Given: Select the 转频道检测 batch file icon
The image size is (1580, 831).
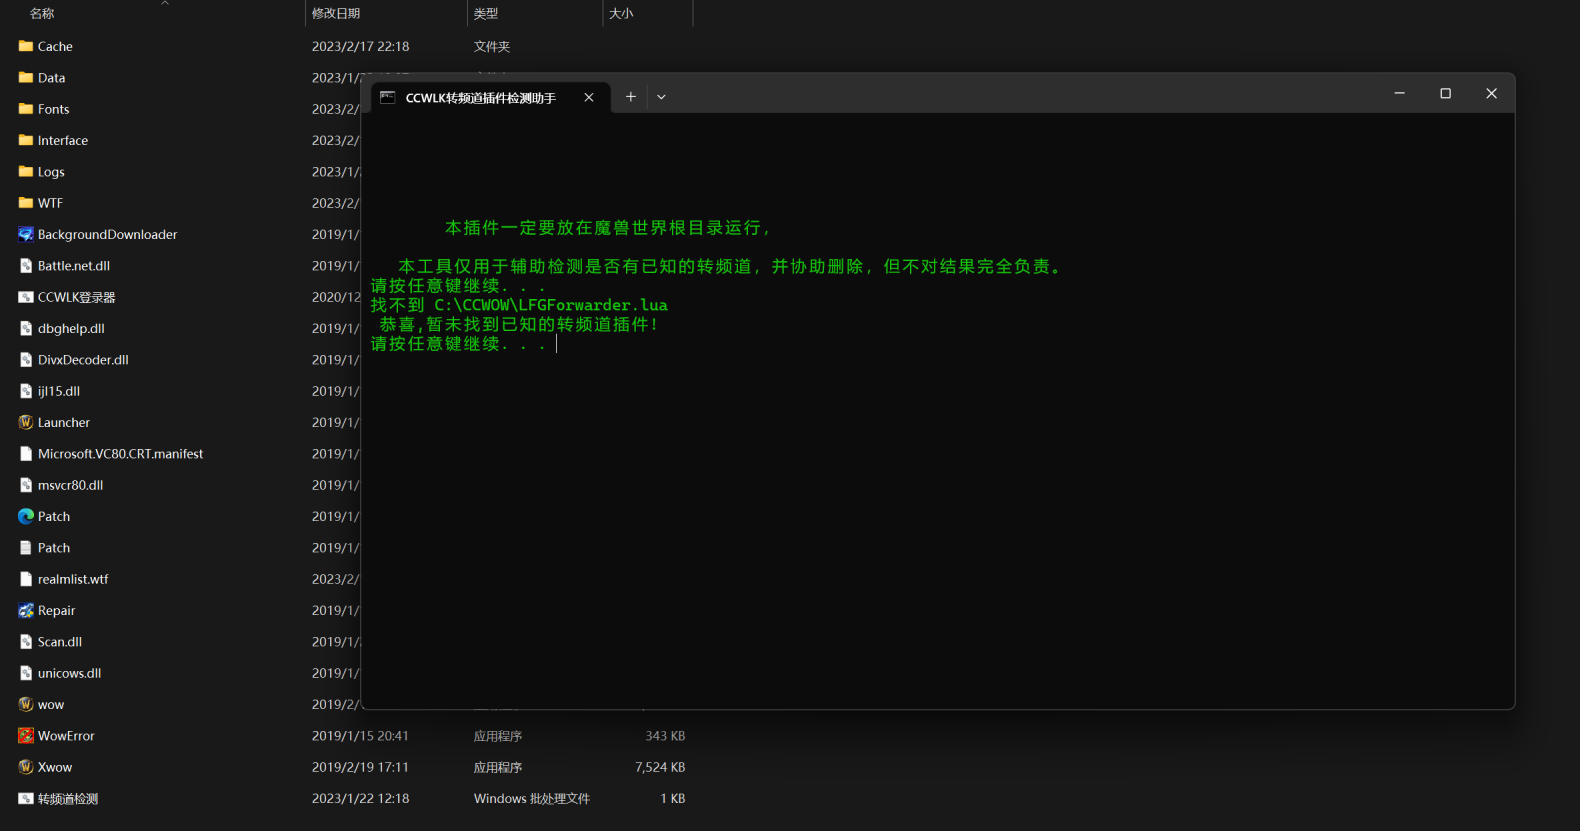Looking at the screenshot, I should 26,798.
